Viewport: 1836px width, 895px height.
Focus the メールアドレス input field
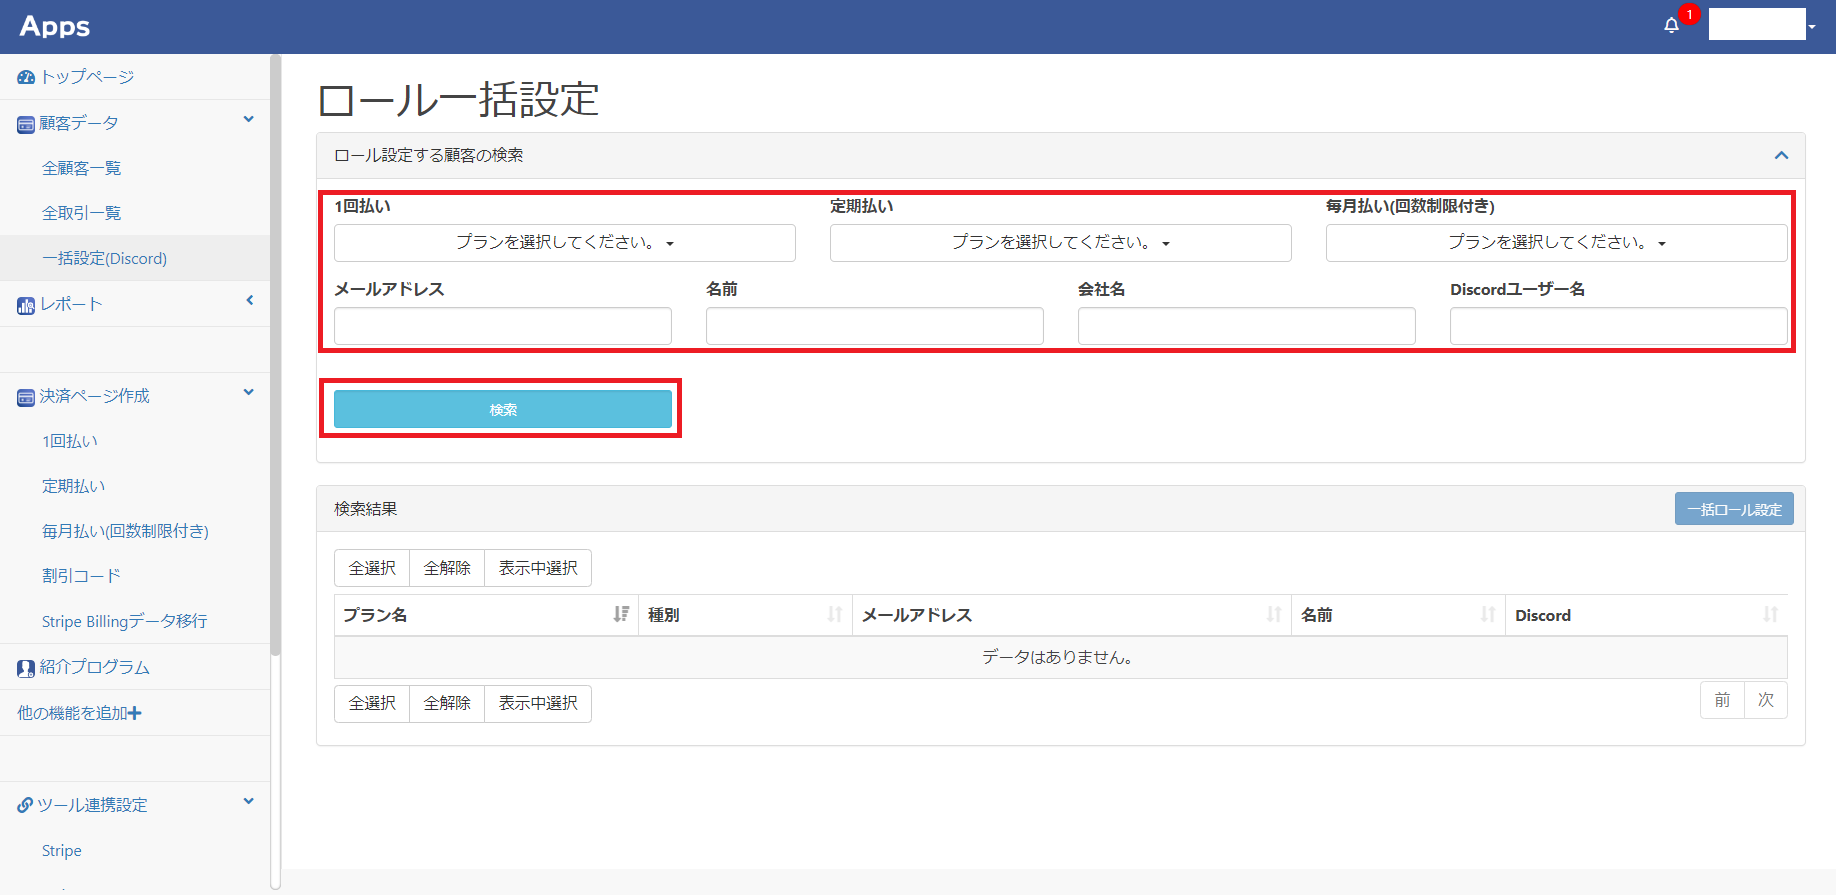click(503, 326)
